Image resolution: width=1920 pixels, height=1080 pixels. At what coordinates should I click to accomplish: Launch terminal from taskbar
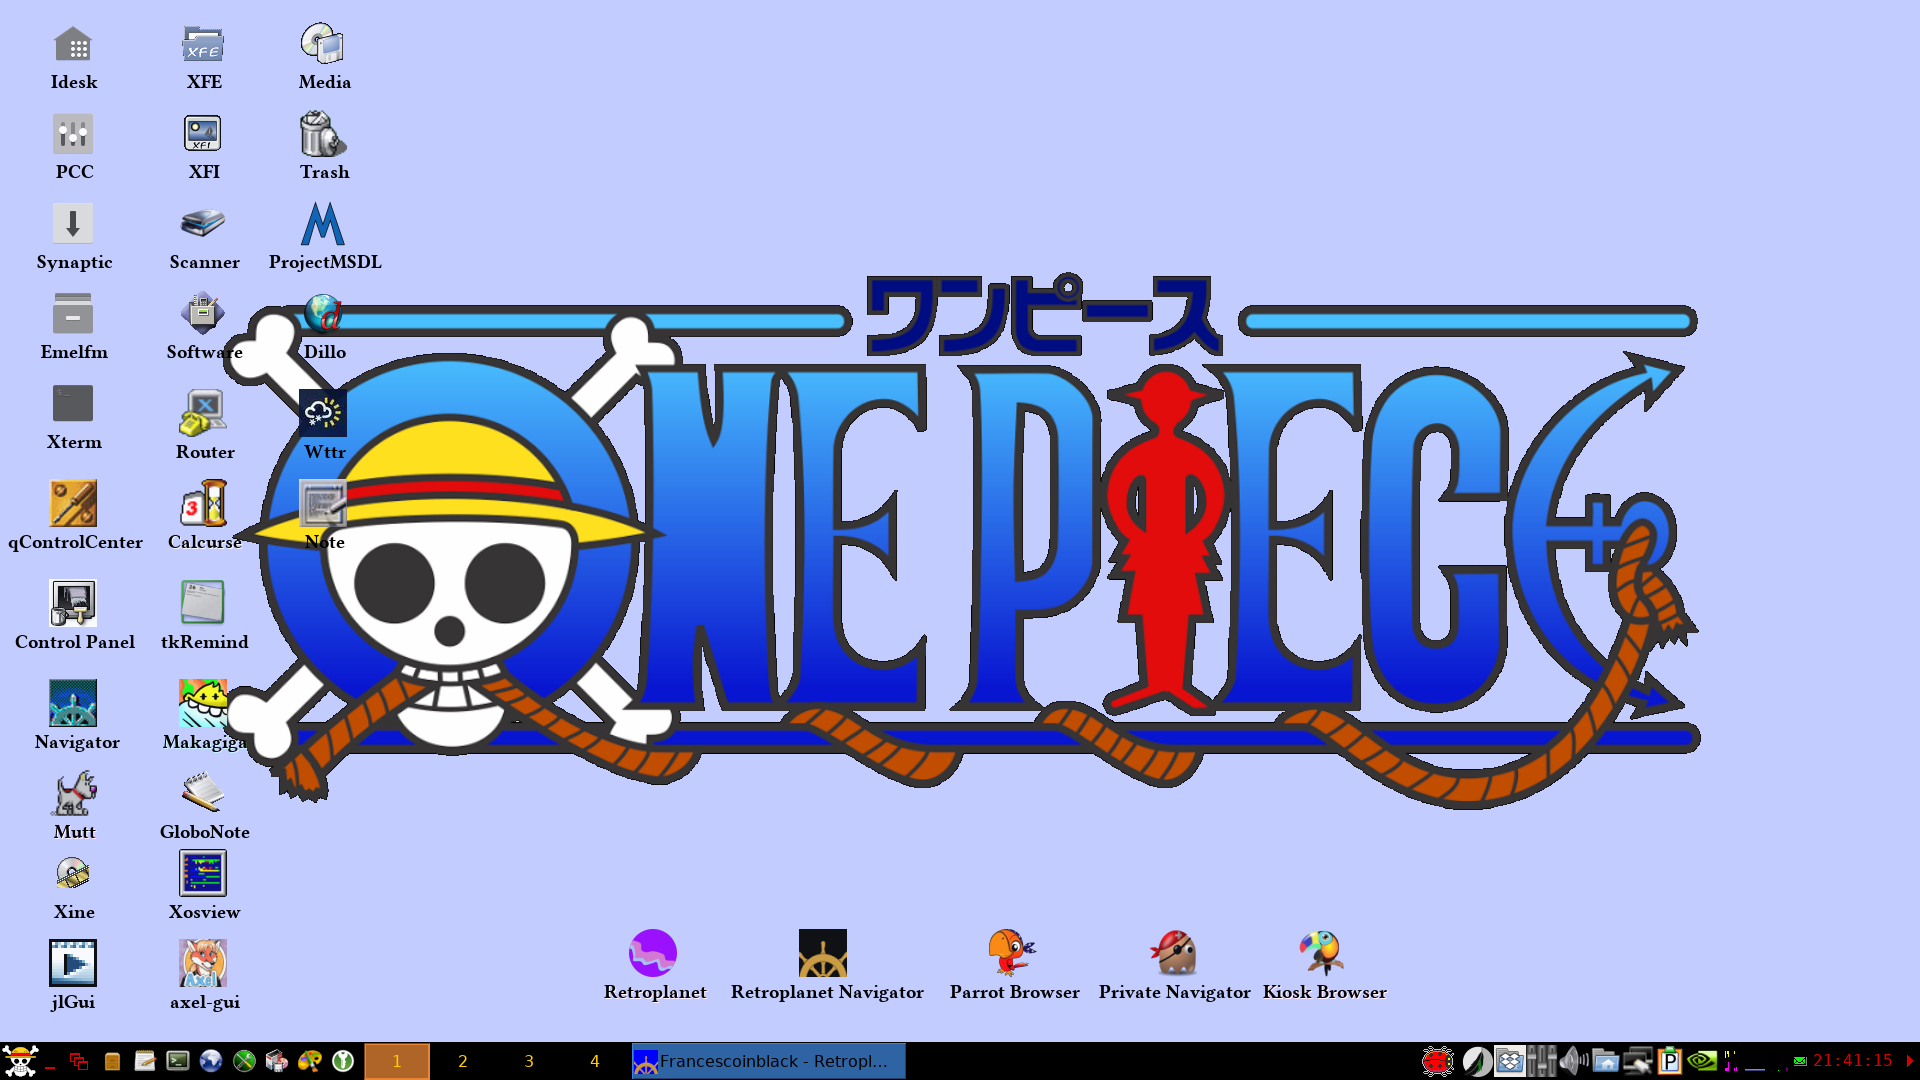tap(178, 1061)
